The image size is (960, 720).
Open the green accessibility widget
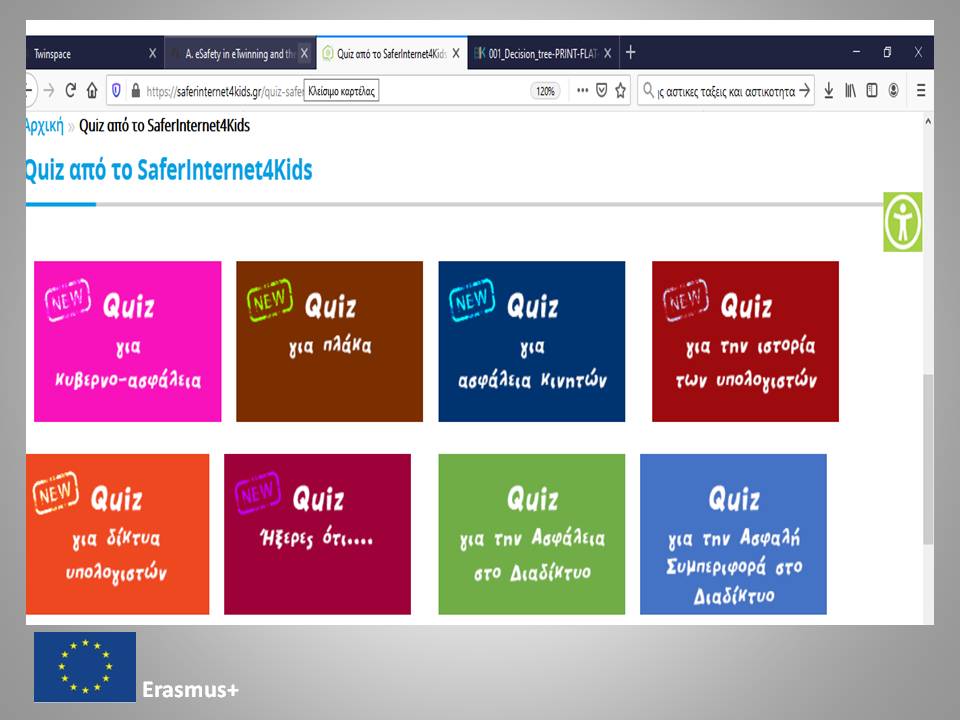tap(902, 222)
